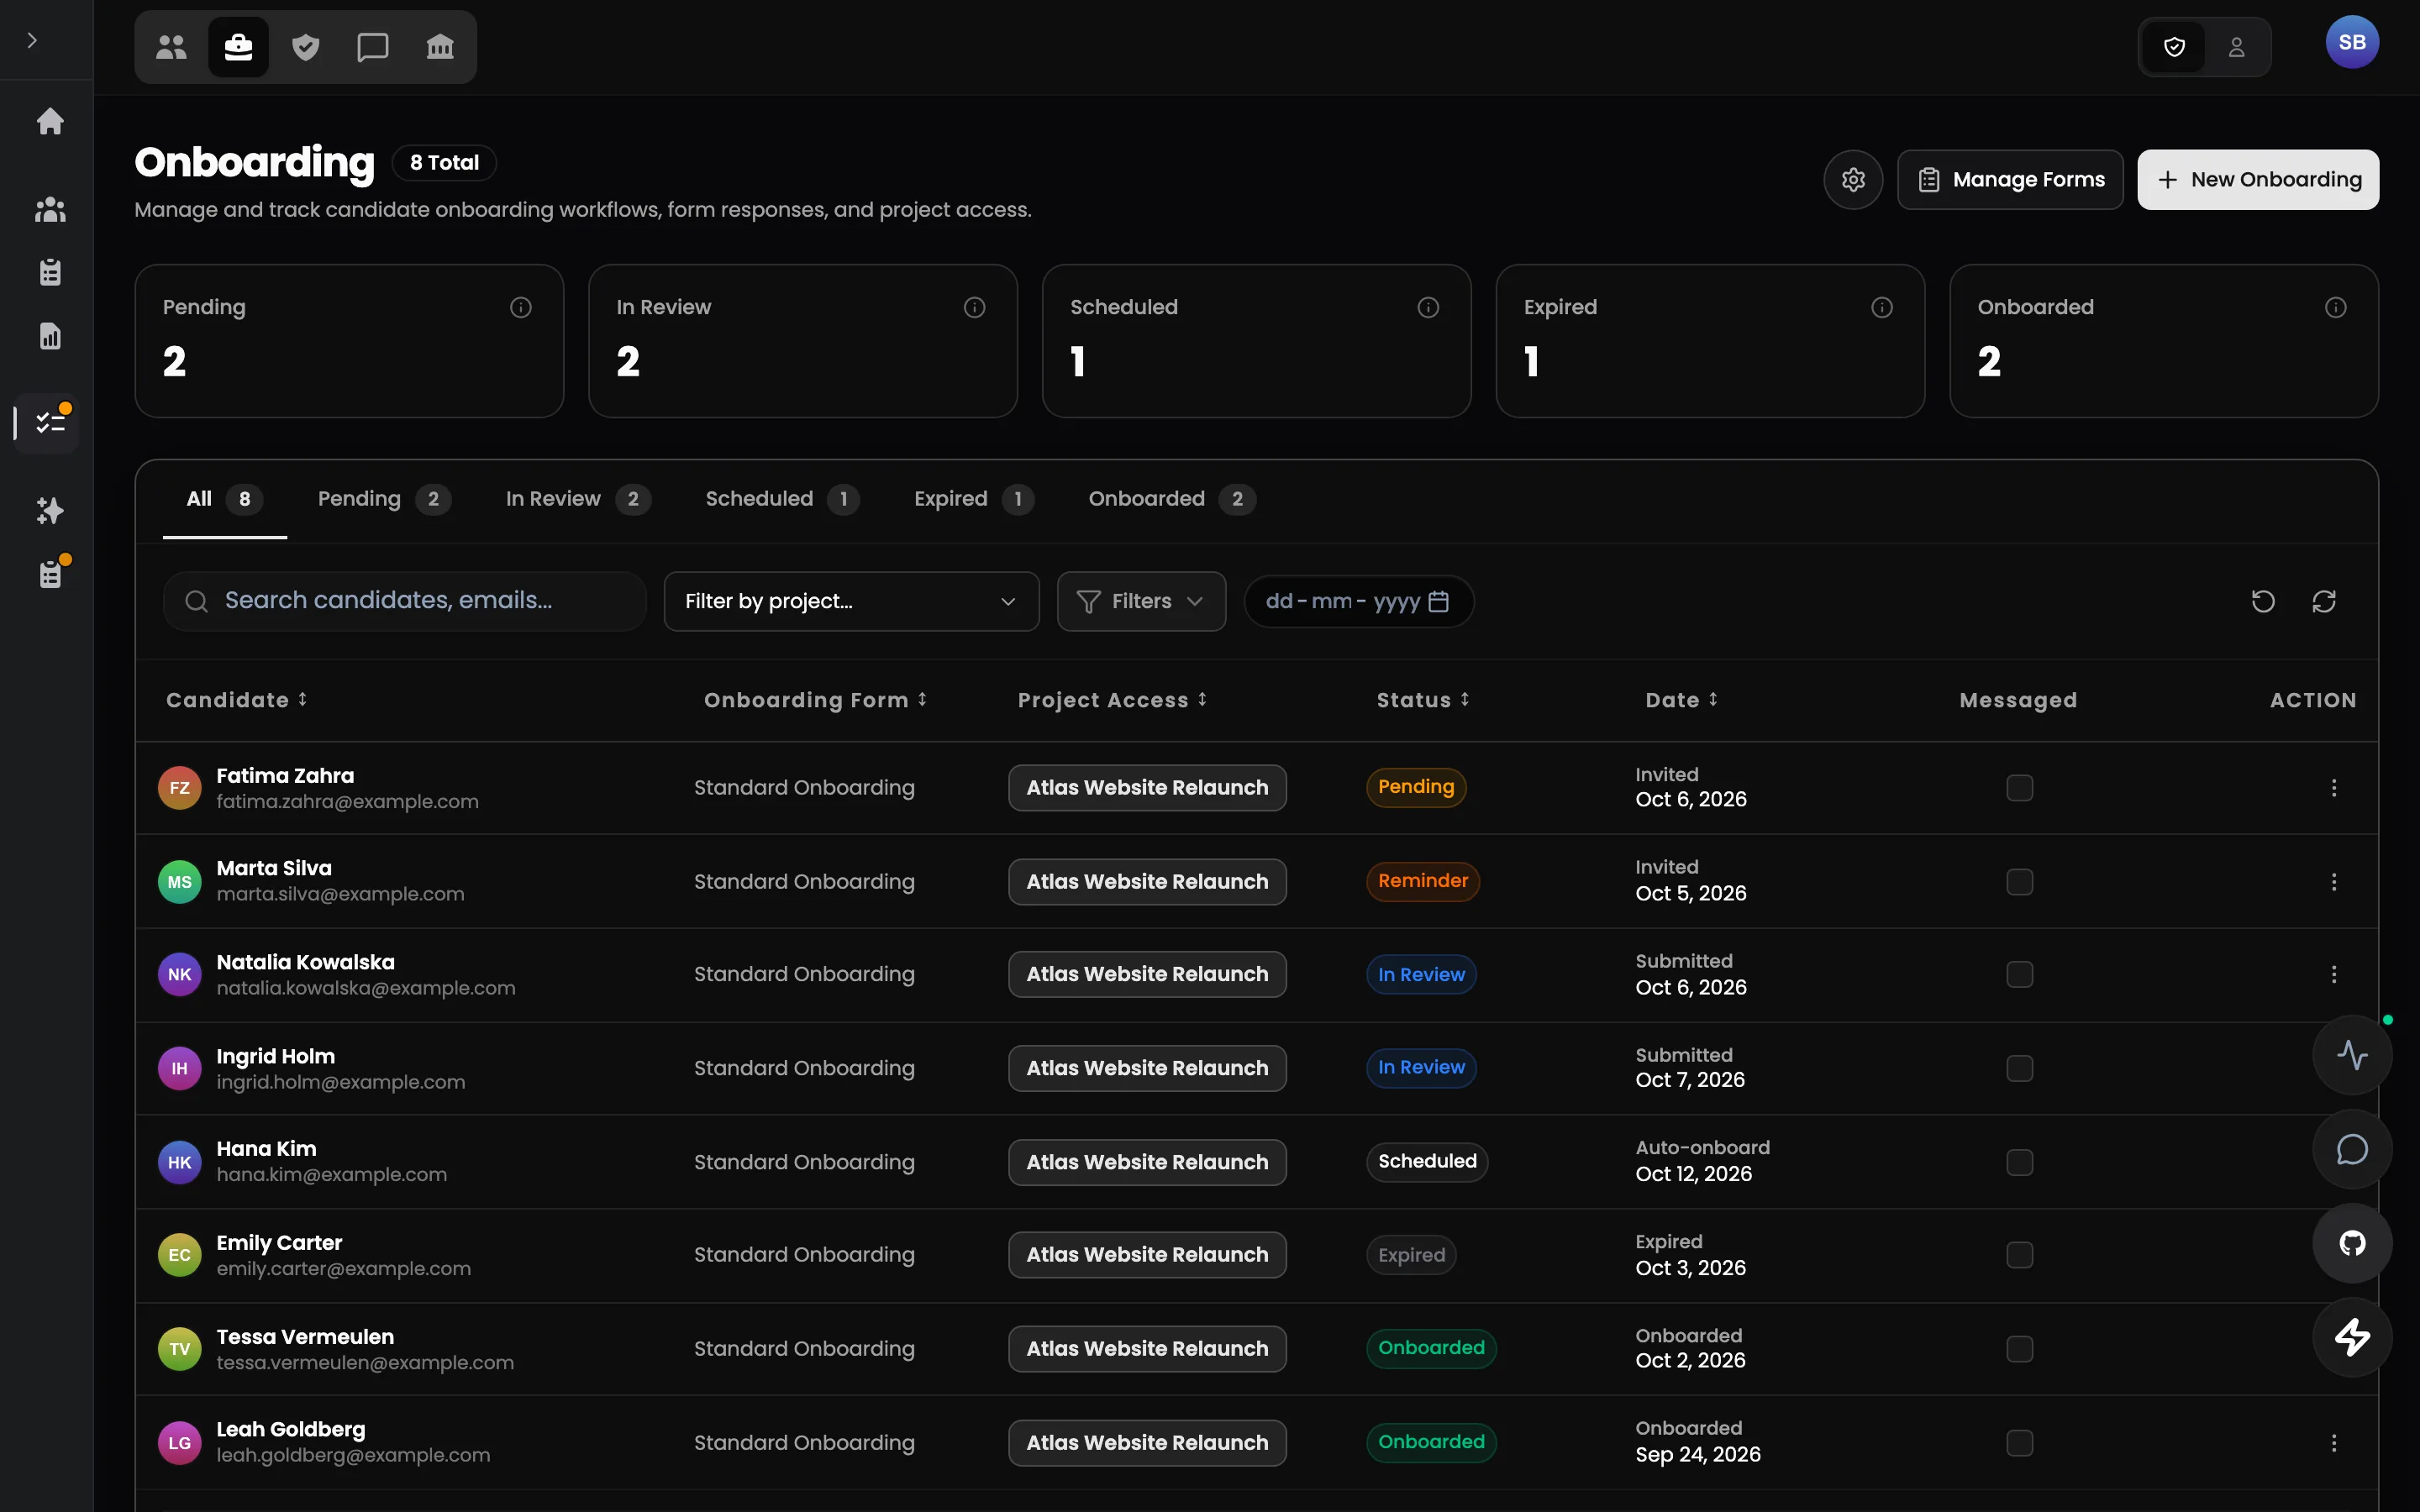2420x1512 pixels.
Task: Open onboarding settings gear icon
Action: tap(1853, 180)
